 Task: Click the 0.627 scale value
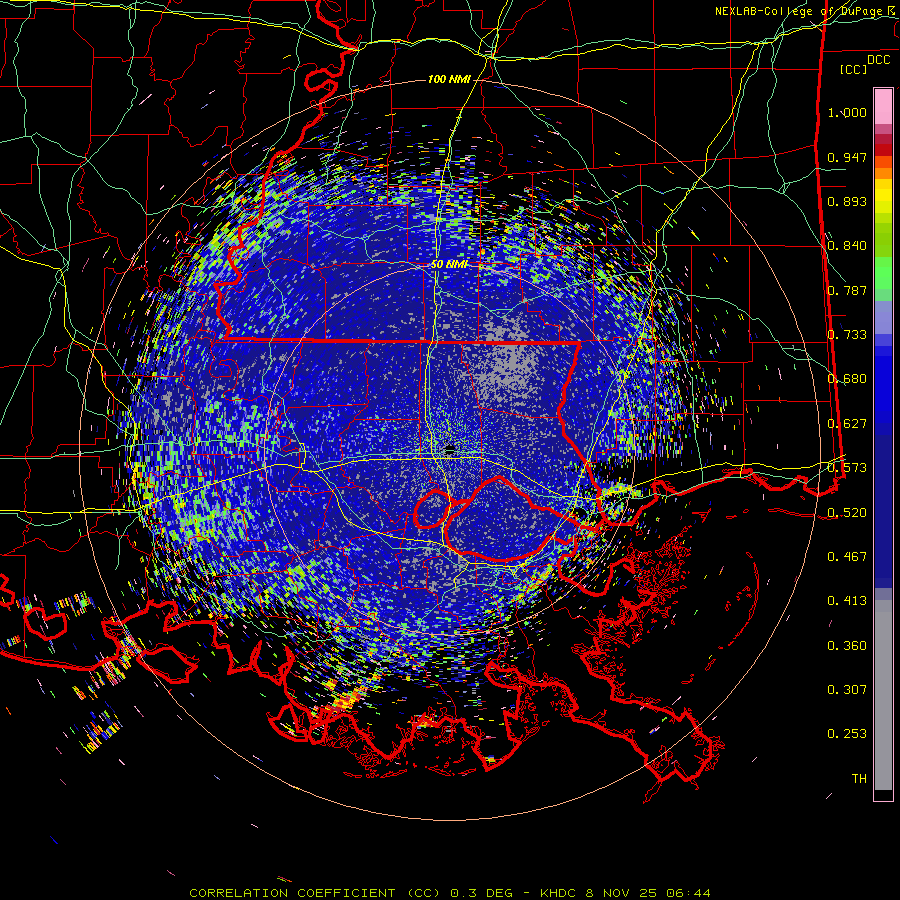coord(847,424)
